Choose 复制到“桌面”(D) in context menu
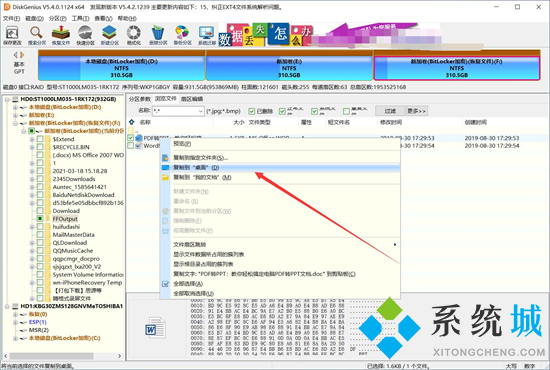The width and height of the screenshot is (550, 370). [280, 168]
